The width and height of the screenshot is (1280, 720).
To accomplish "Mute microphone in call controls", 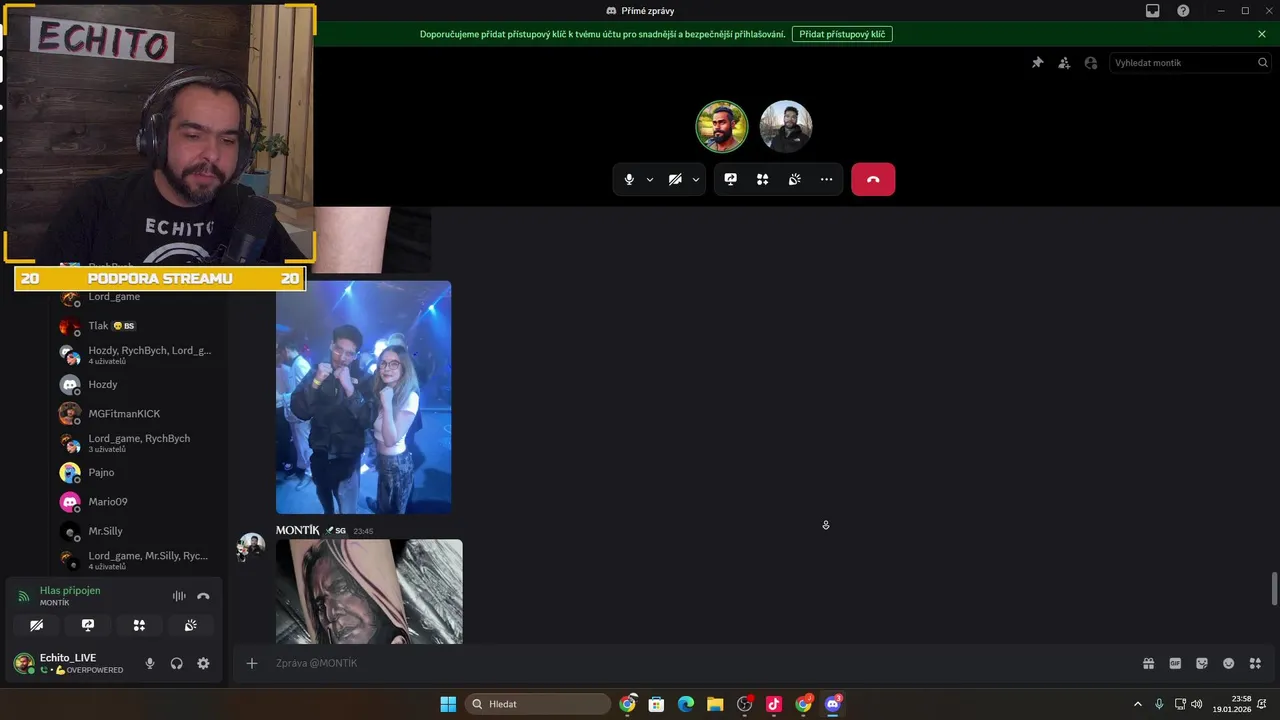I will (x=629, y=180).
